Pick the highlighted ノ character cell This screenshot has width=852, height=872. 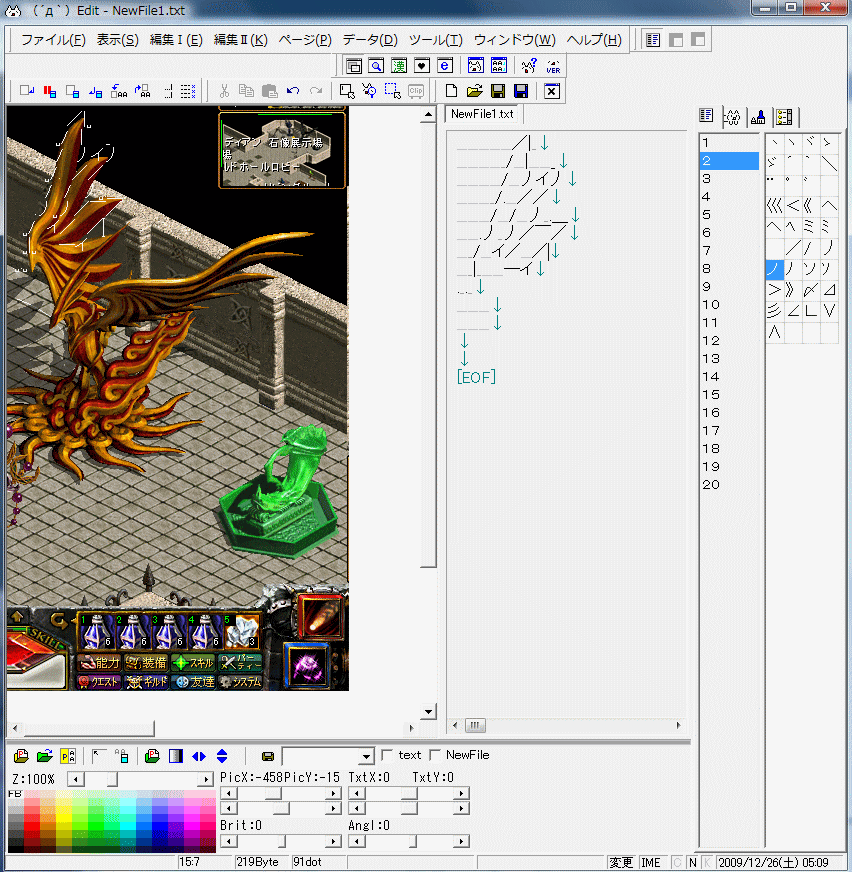(775, 269)
